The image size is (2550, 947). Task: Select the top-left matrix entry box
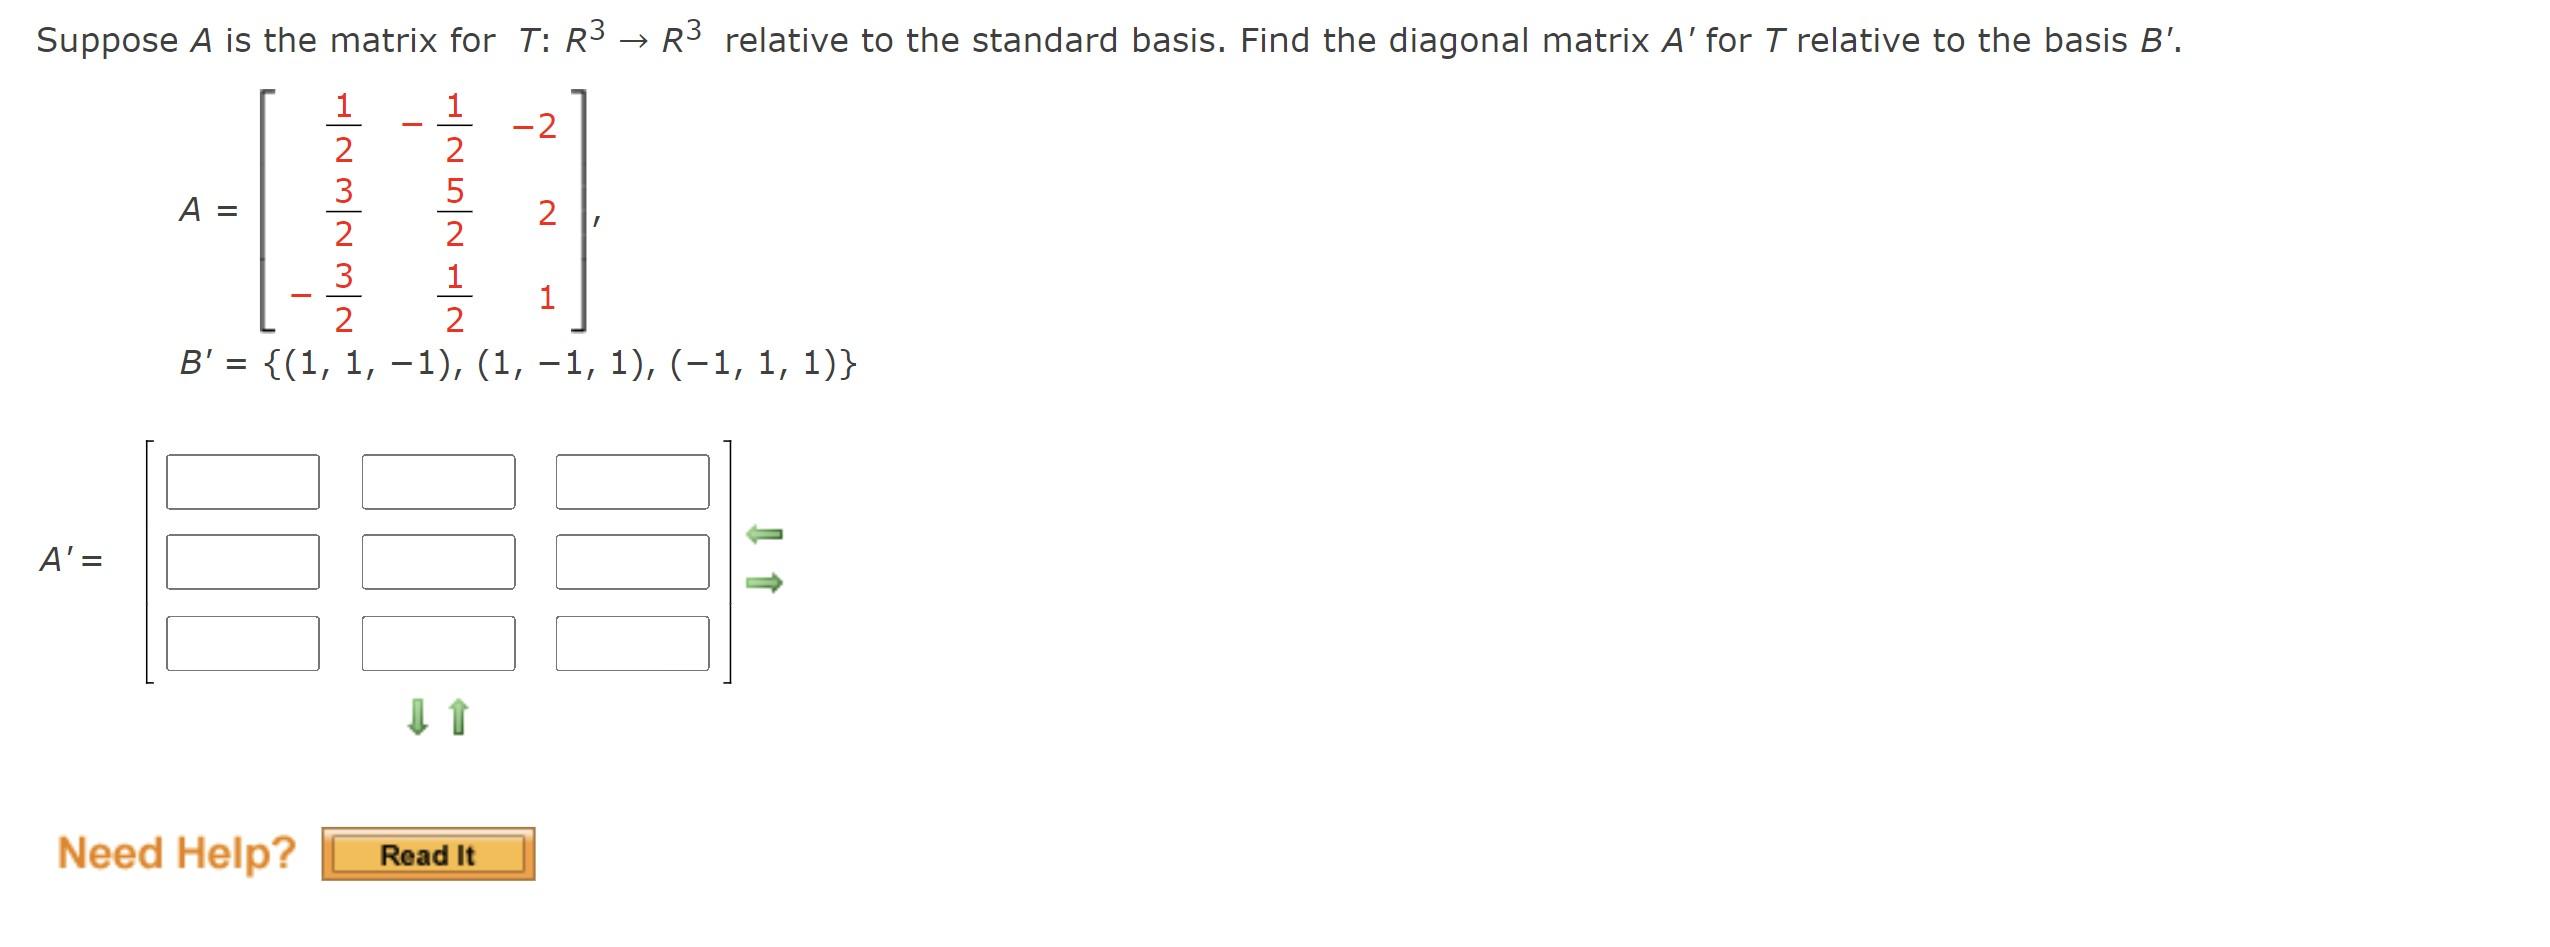tap(242, 483)
